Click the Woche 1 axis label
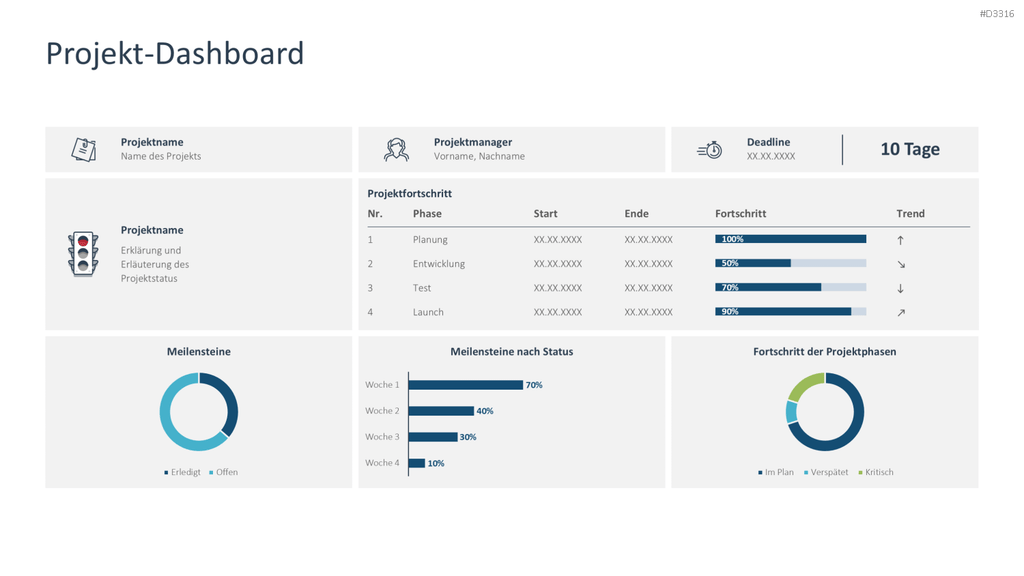1024x576 pixels. [x=382, y=385]
